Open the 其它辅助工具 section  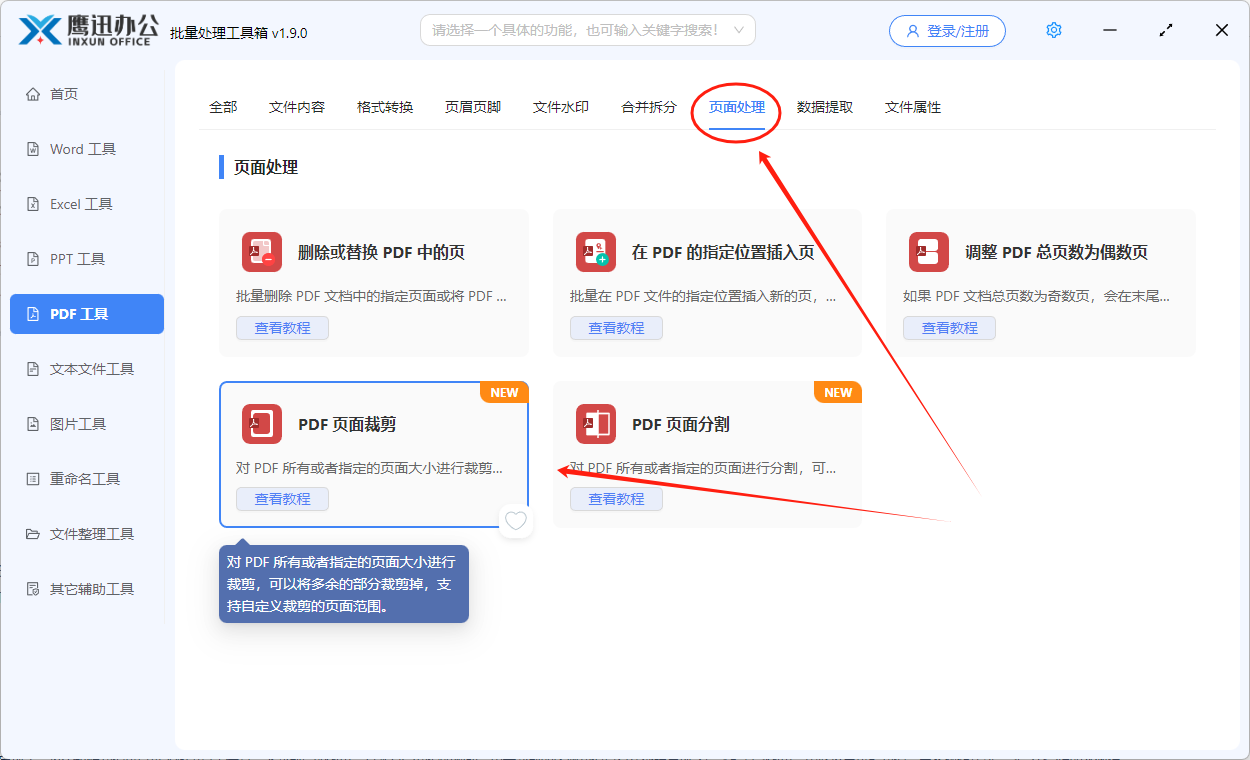(87, 588)
